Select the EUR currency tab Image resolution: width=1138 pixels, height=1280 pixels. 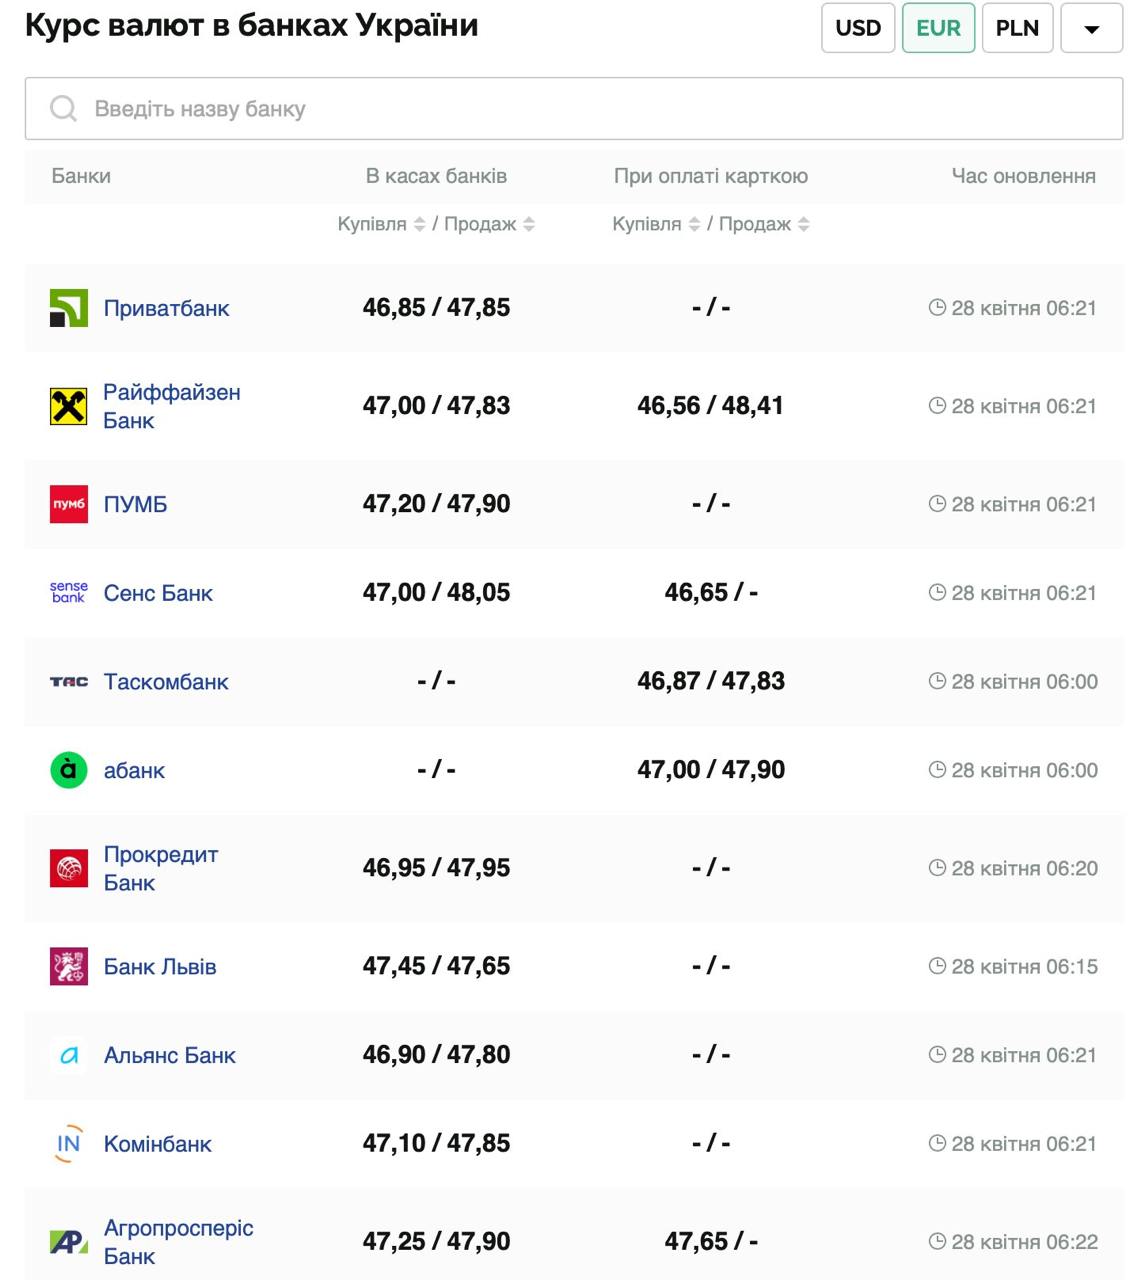point(938,28)
